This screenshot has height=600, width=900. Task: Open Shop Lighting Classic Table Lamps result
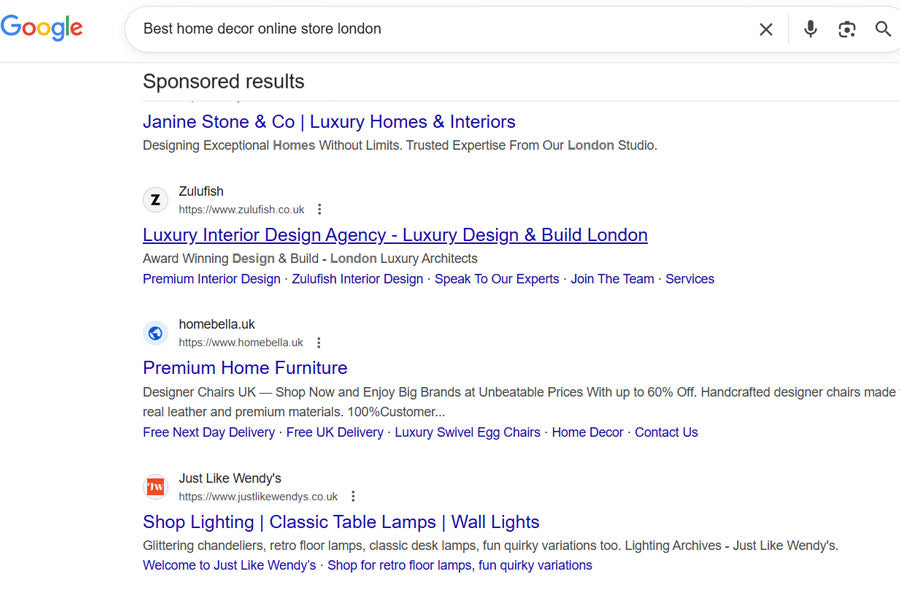341,522
